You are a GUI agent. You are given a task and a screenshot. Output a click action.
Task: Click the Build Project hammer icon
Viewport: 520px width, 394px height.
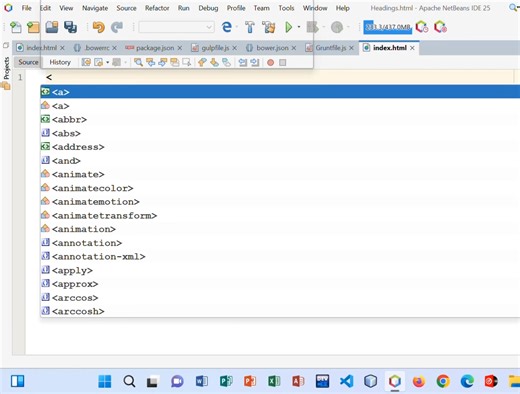pyautogui.click(x=250, y=27)
